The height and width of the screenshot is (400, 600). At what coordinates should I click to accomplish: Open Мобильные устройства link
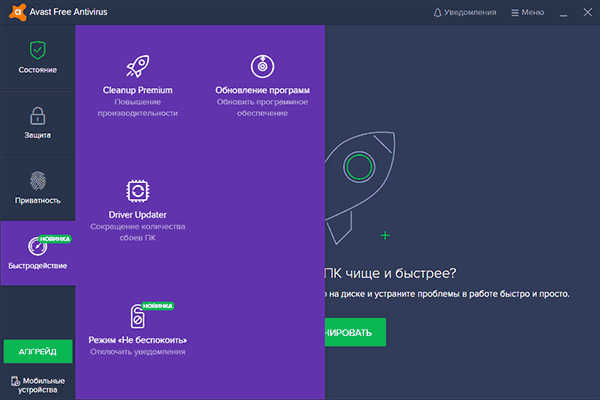pyautogui.click(x=38, y=385)
